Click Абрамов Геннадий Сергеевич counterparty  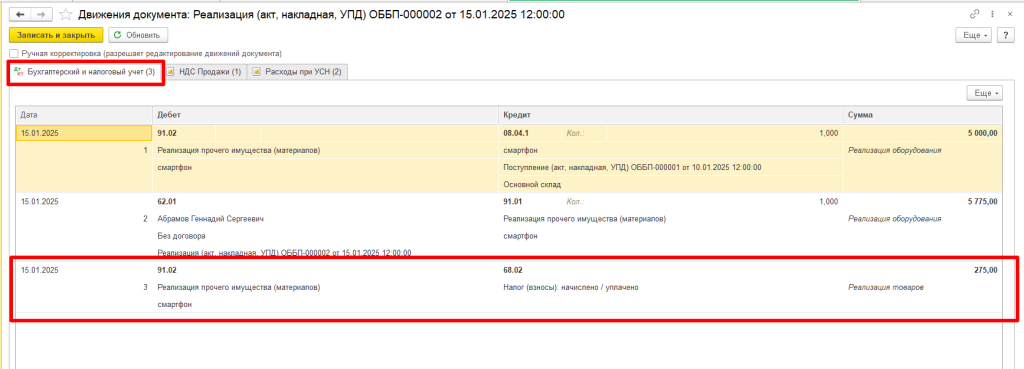point(210,219)
